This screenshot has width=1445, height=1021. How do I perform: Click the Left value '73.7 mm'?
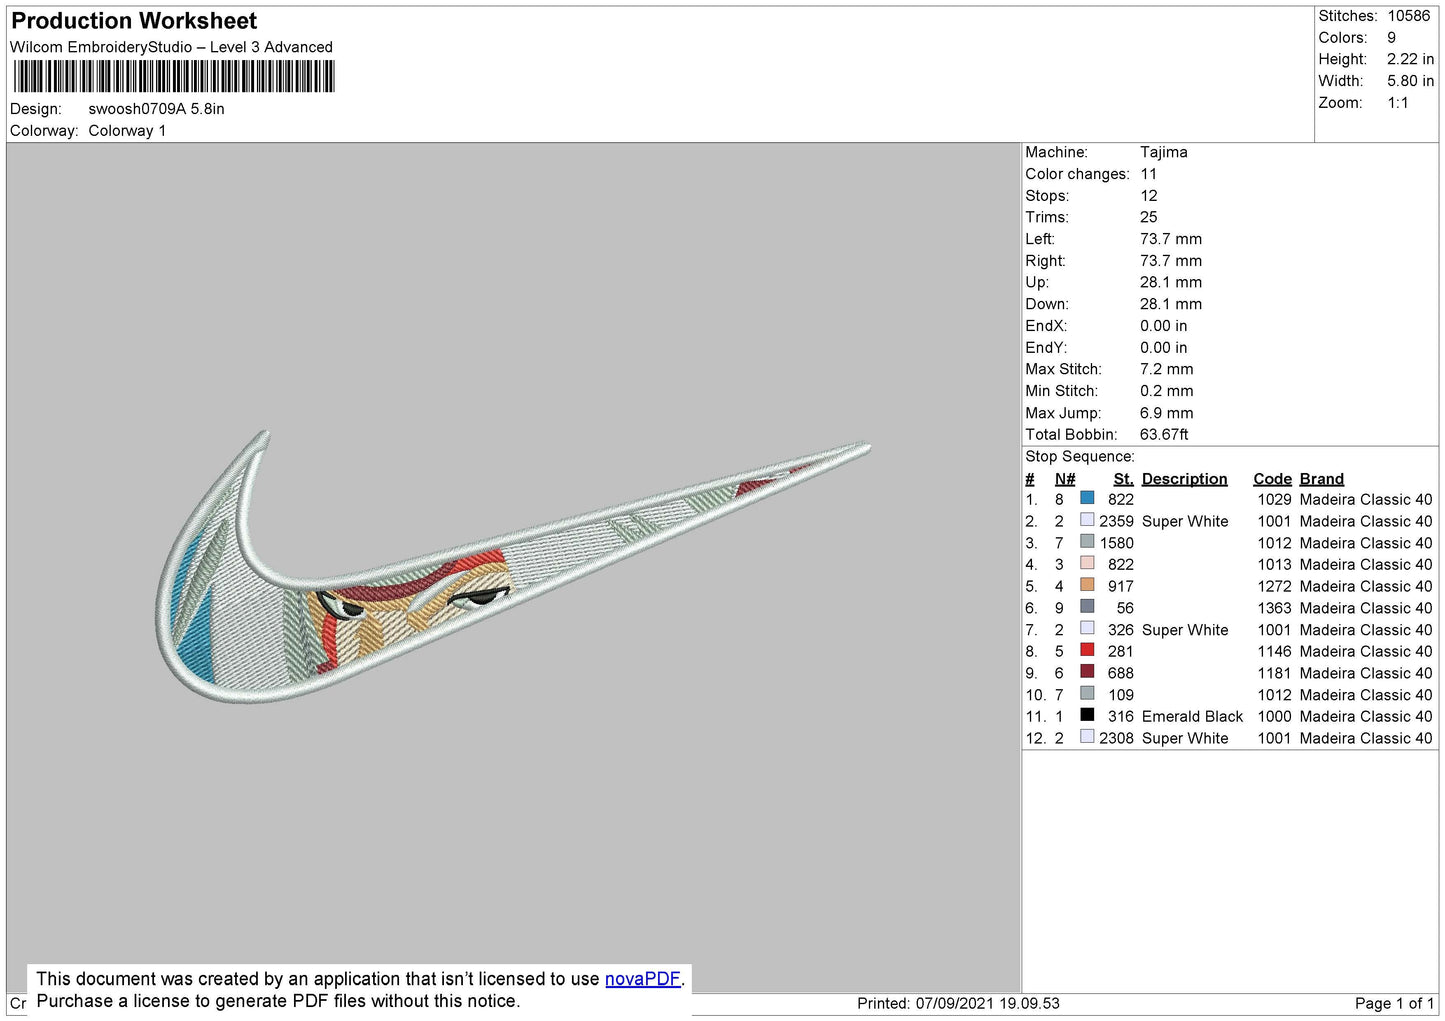1171,239
